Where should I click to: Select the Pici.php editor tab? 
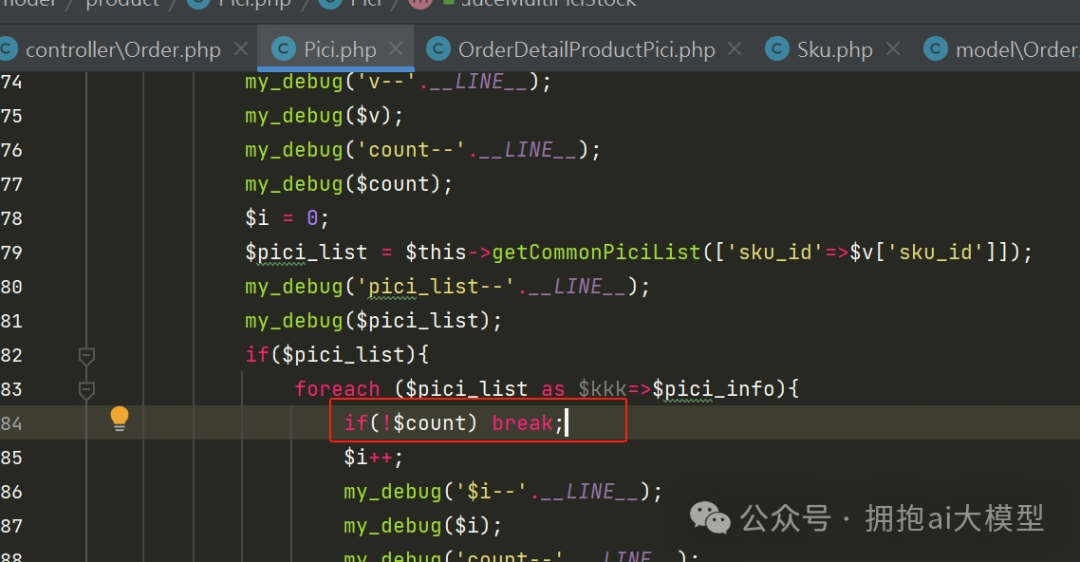coord(336,50)
